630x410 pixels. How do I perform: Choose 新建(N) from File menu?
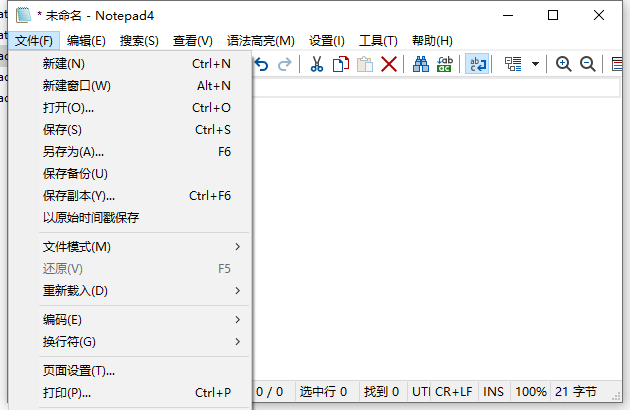point(130,64)
